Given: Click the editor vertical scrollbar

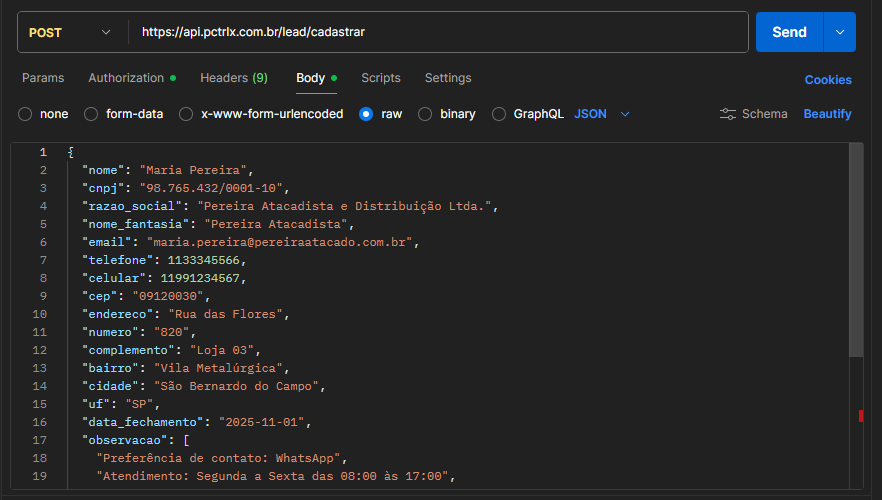Looking at the screenshot, I should tap(855, 250).
